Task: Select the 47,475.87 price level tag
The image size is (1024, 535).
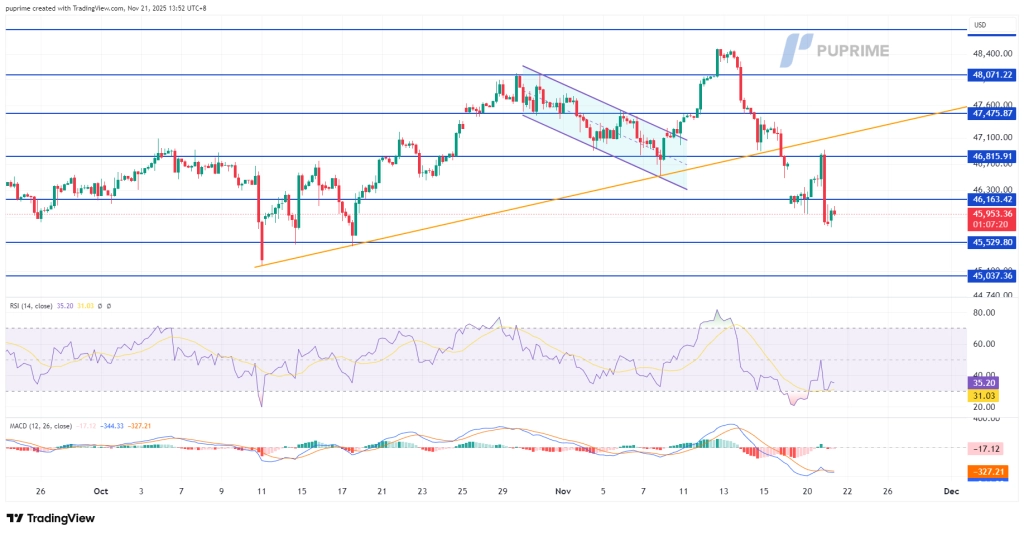Action: click(x=991, y=114)
